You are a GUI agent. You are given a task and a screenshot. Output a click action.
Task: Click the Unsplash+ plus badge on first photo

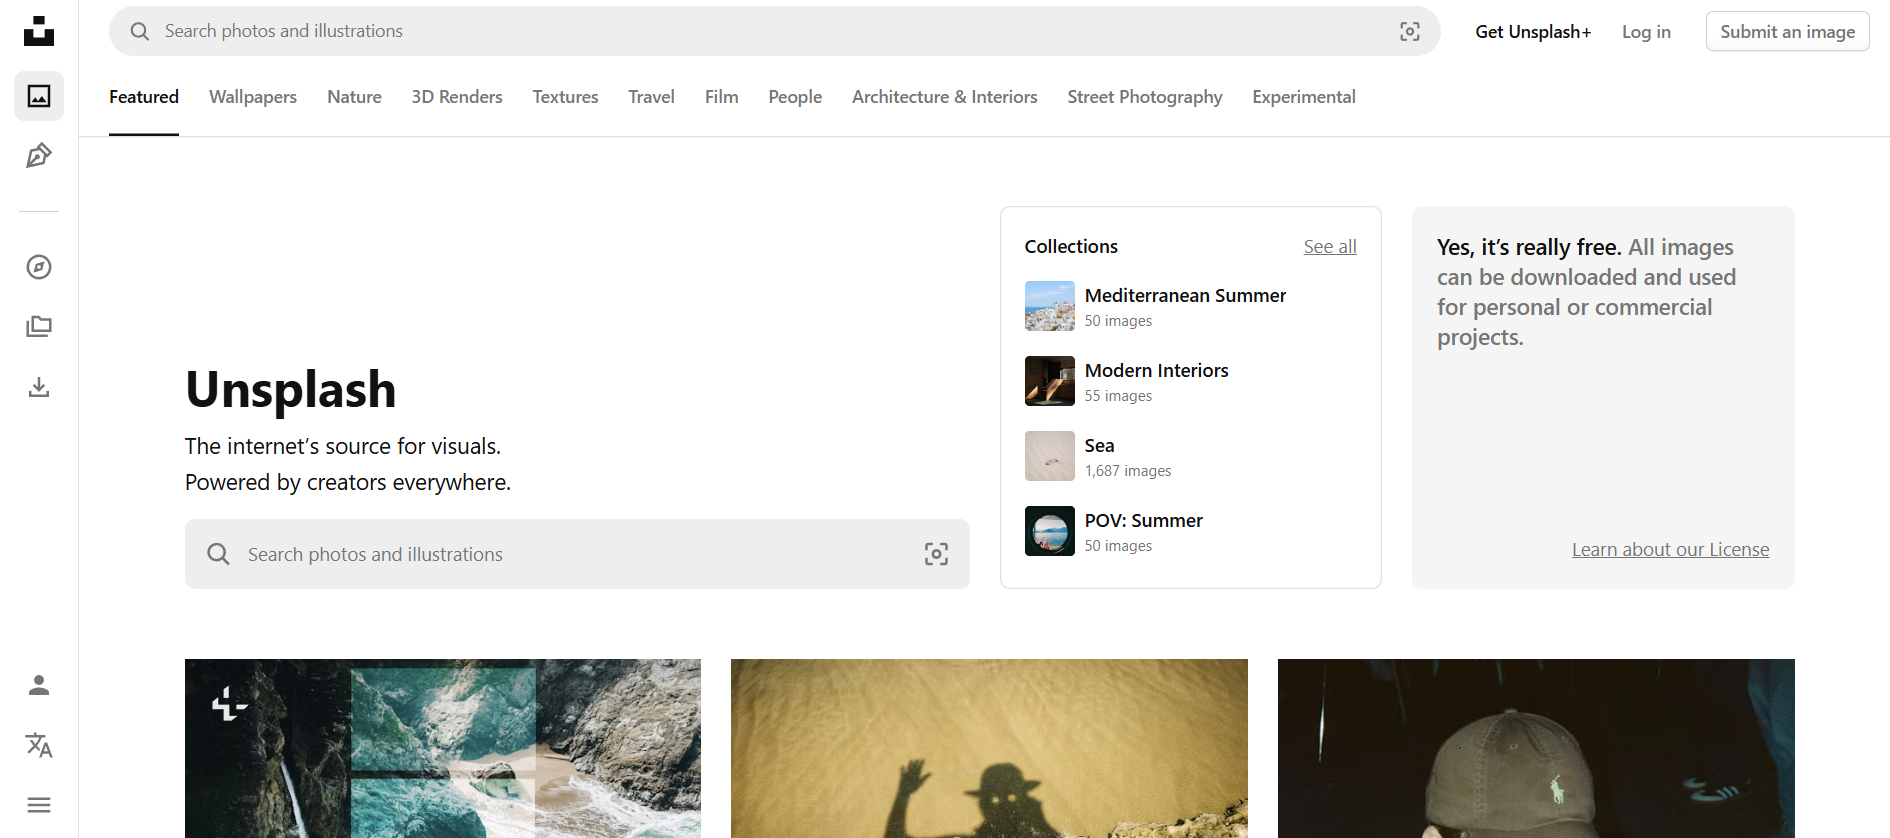tap(229, 704)
